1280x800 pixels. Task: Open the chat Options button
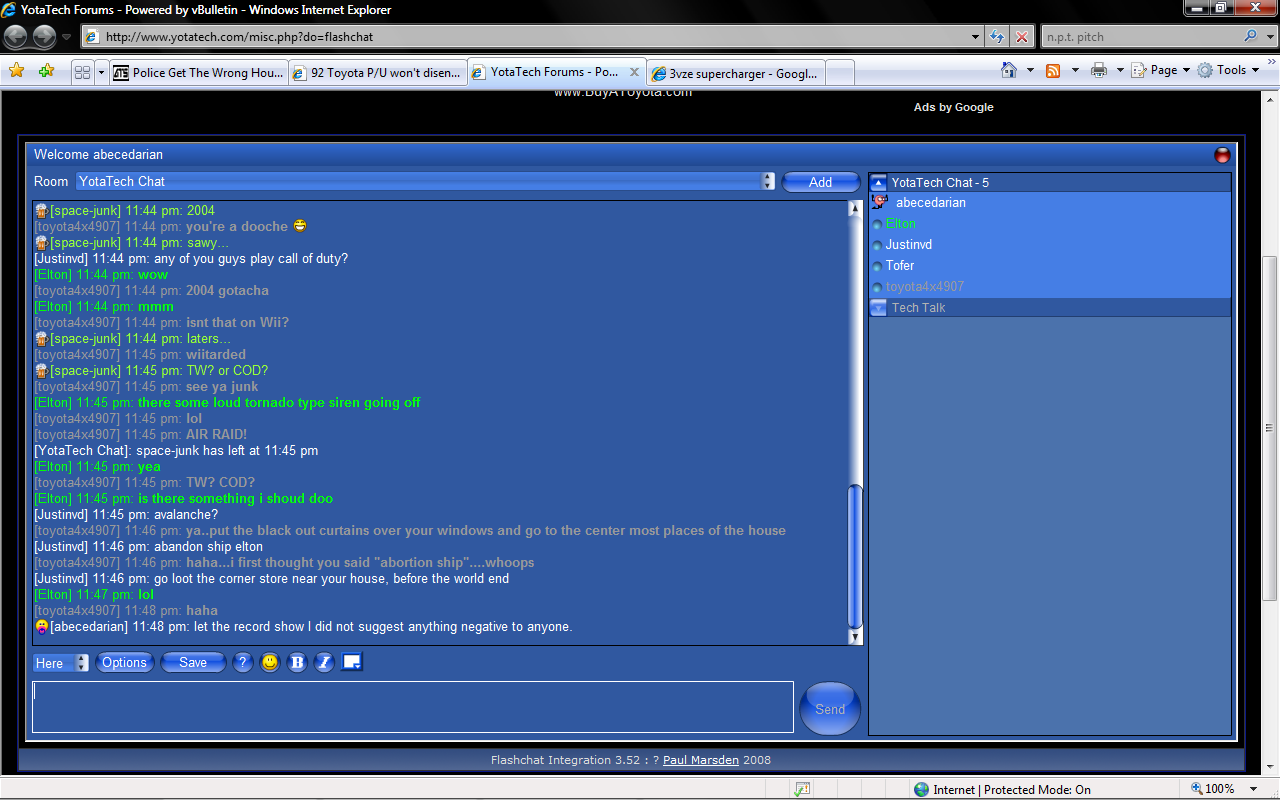click(x=125, y=662)
